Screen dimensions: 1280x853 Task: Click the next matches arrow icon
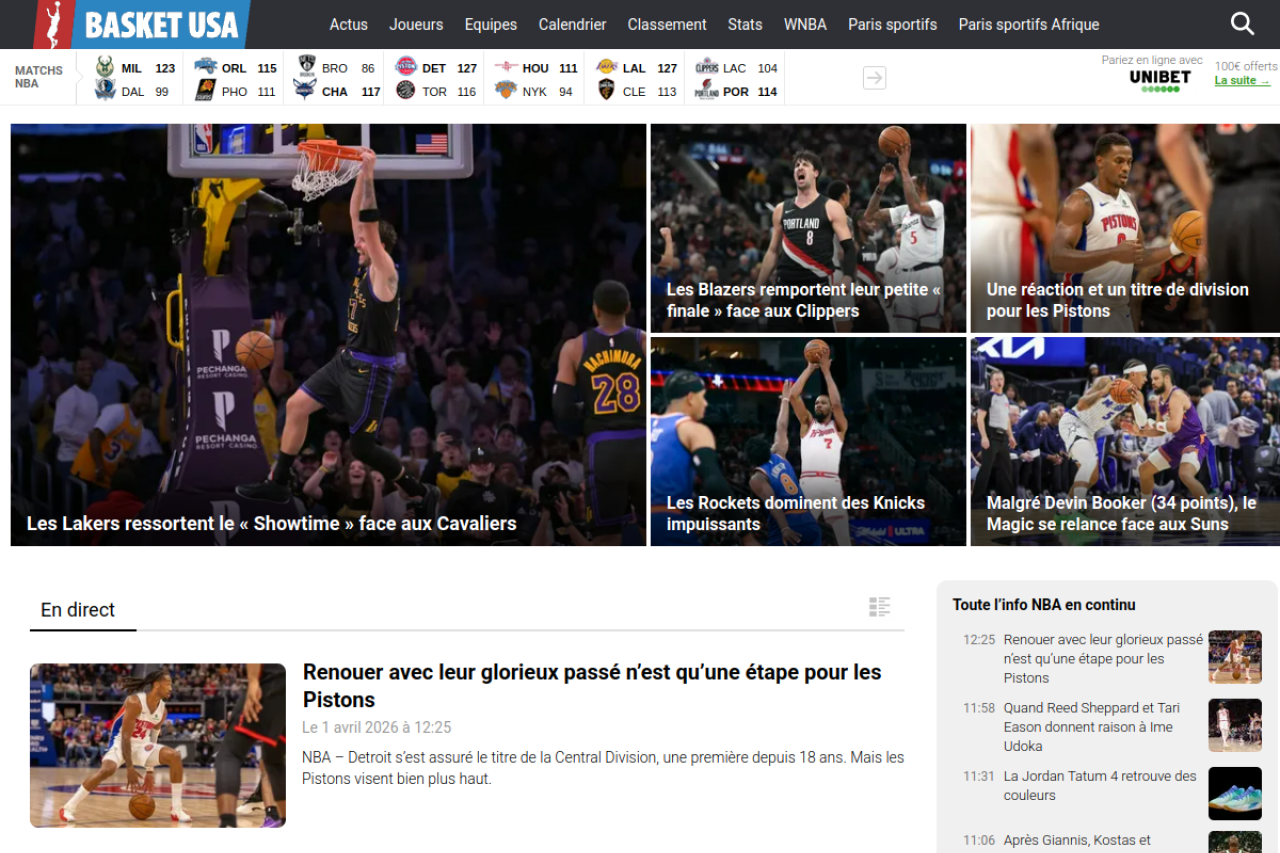click(x=874, y=78)
